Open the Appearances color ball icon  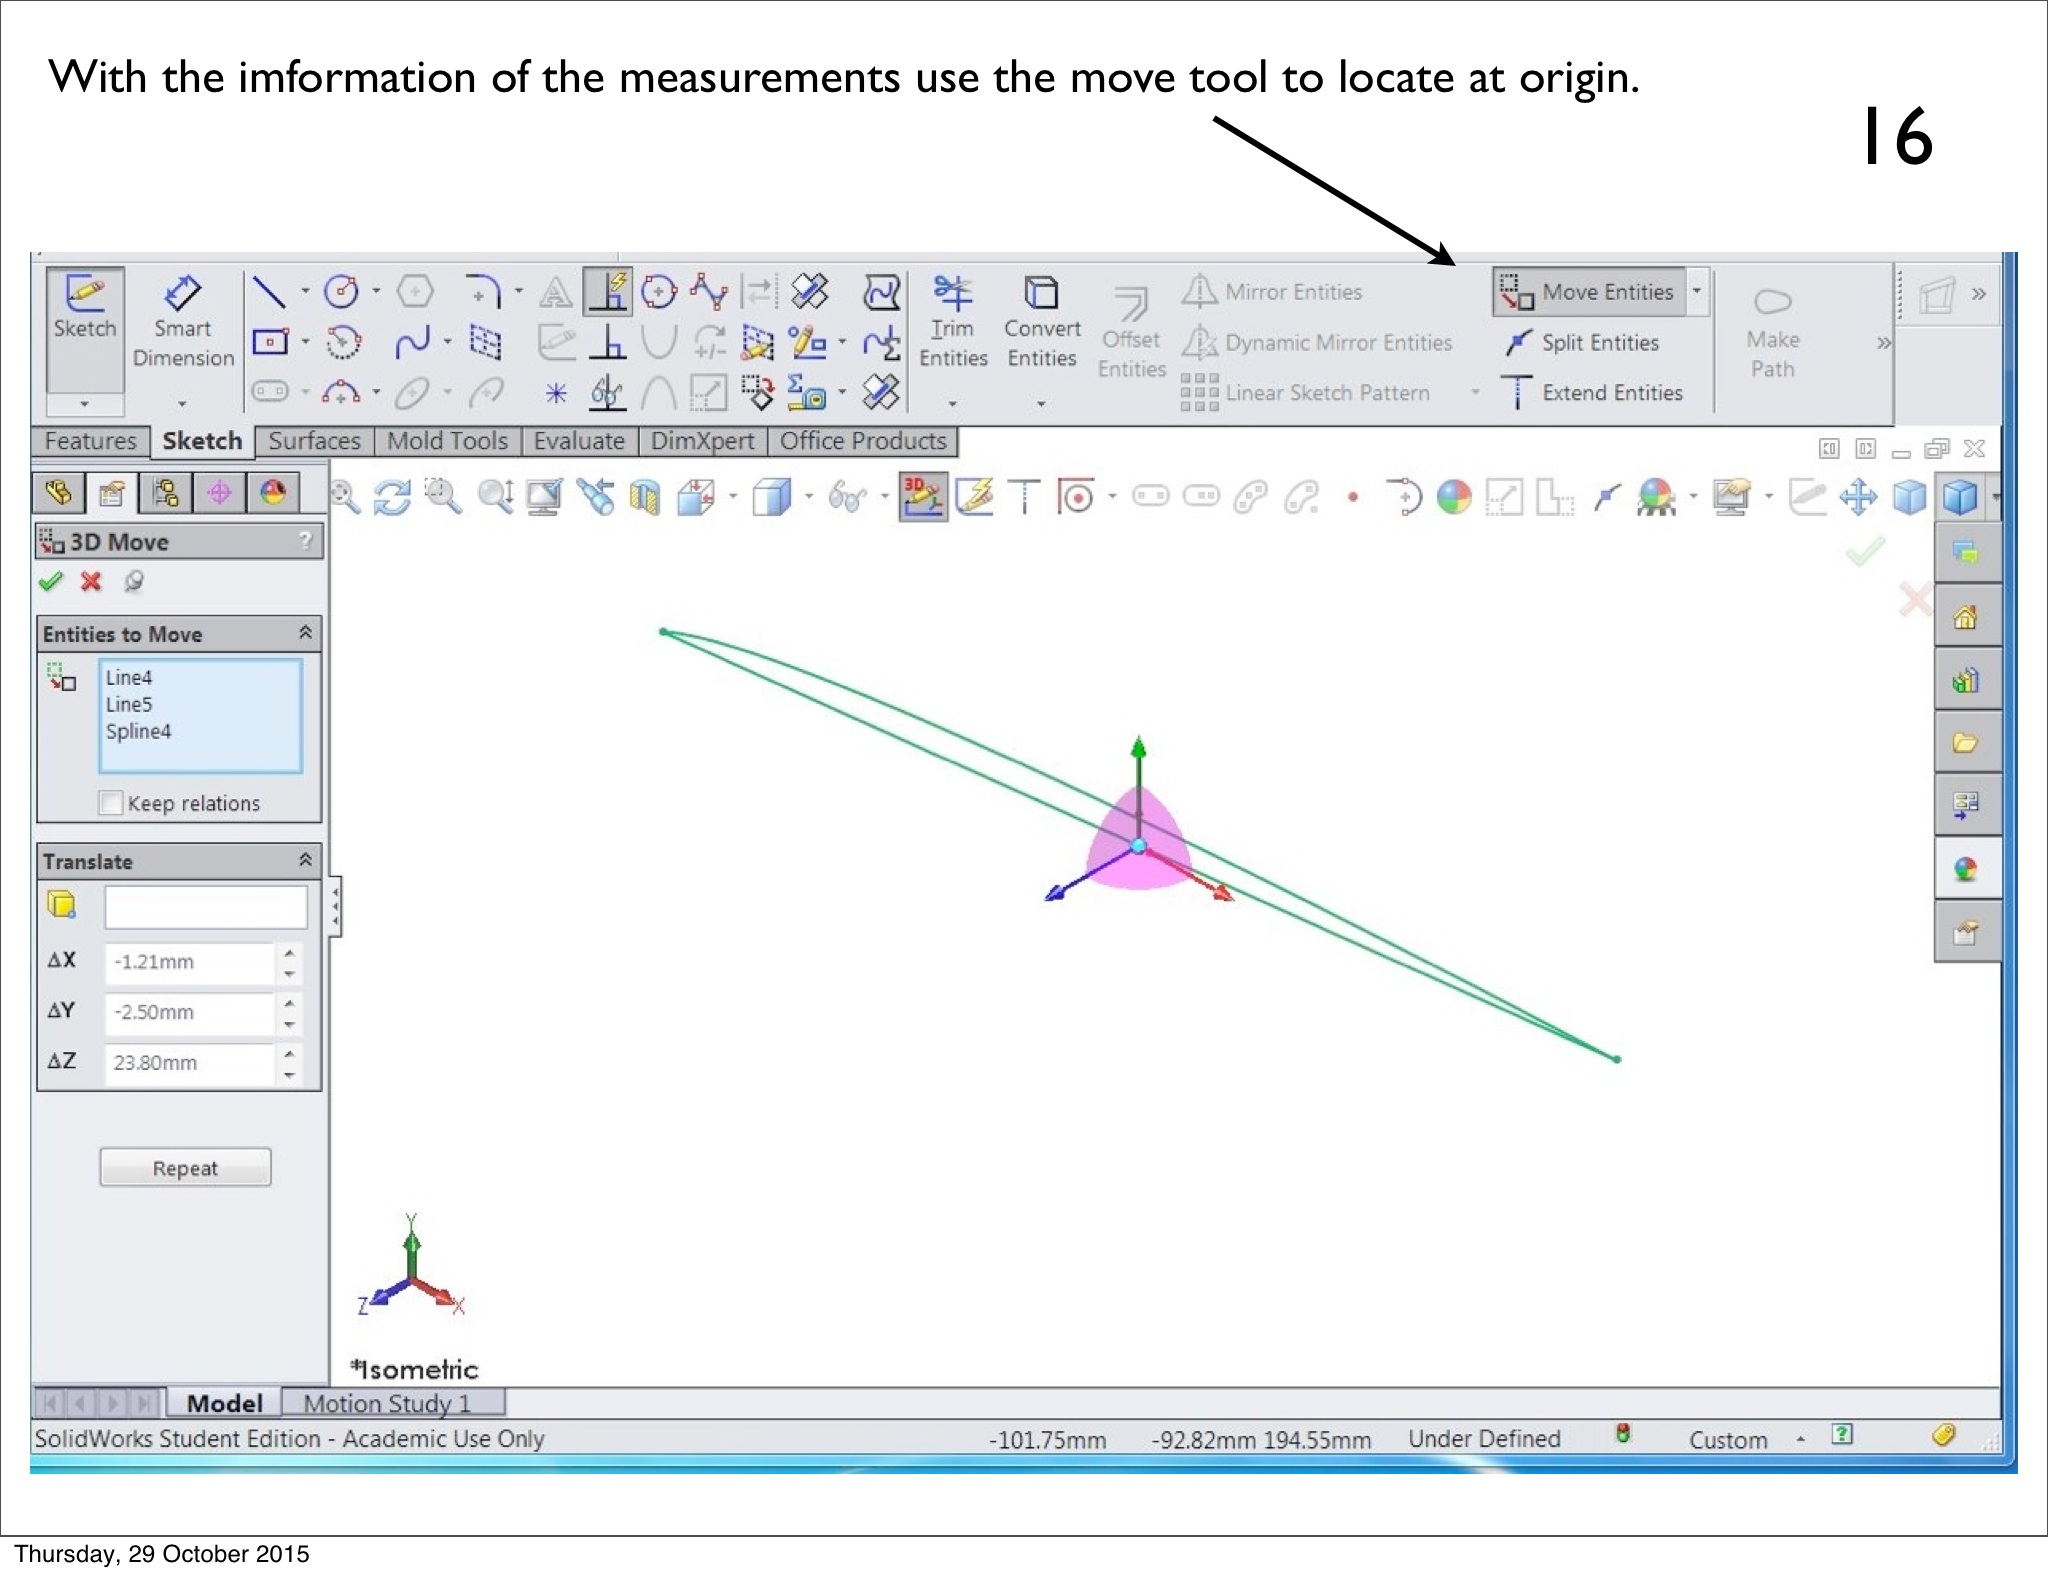pos(1965,868)
